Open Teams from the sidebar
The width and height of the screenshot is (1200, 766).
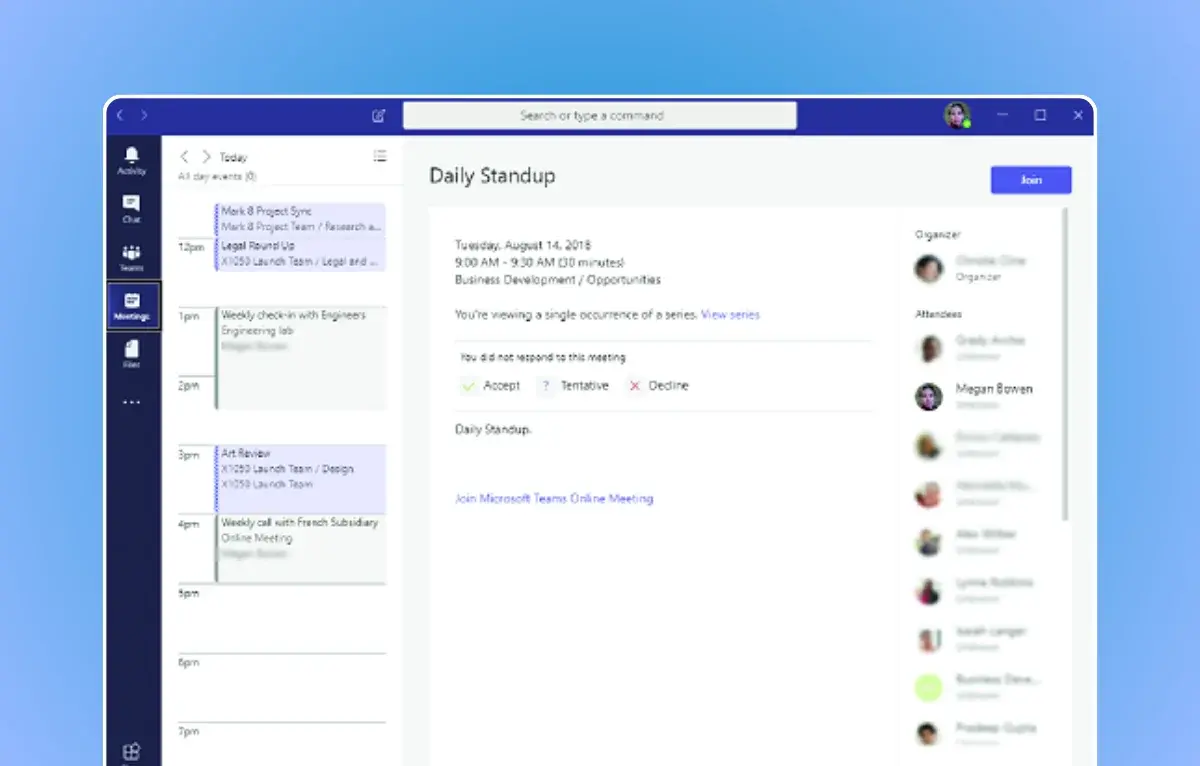click(132, 258)
